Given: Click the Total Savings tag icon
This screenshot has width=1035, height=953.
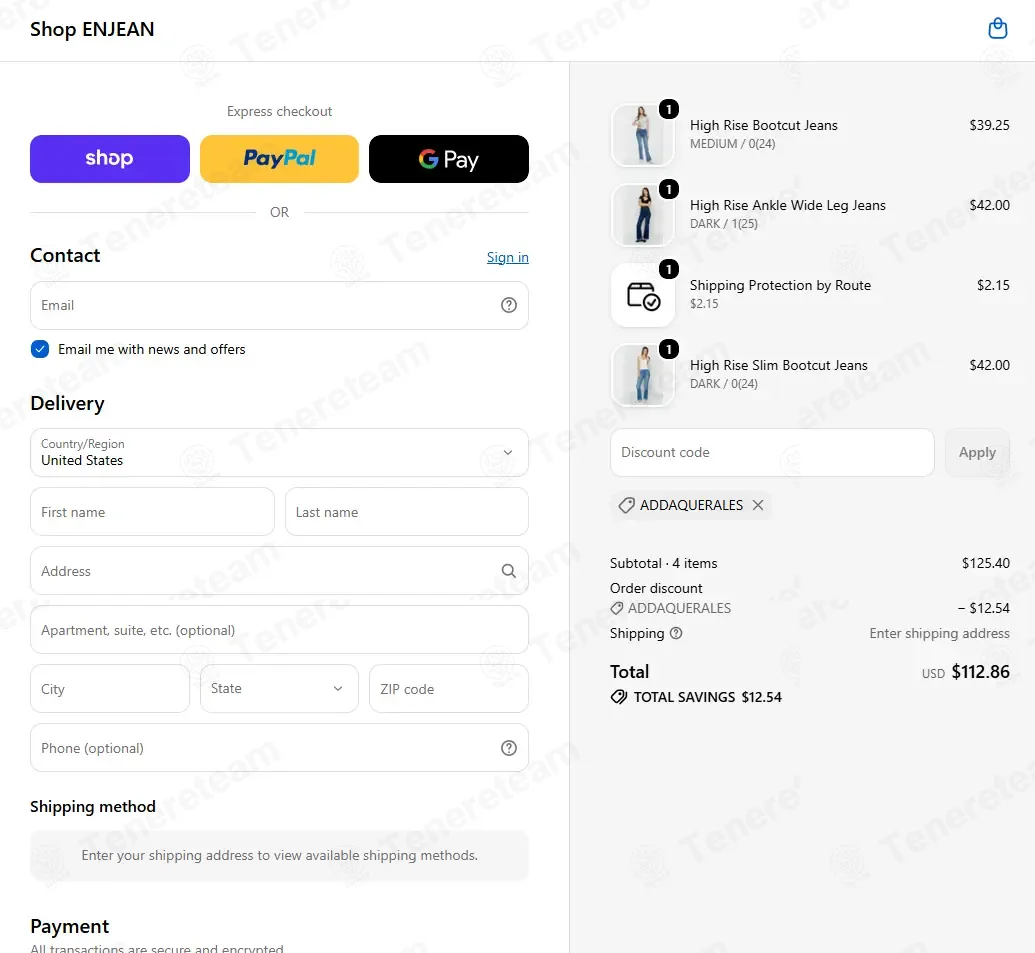Looking at the screenshot, I should (618, 697).
